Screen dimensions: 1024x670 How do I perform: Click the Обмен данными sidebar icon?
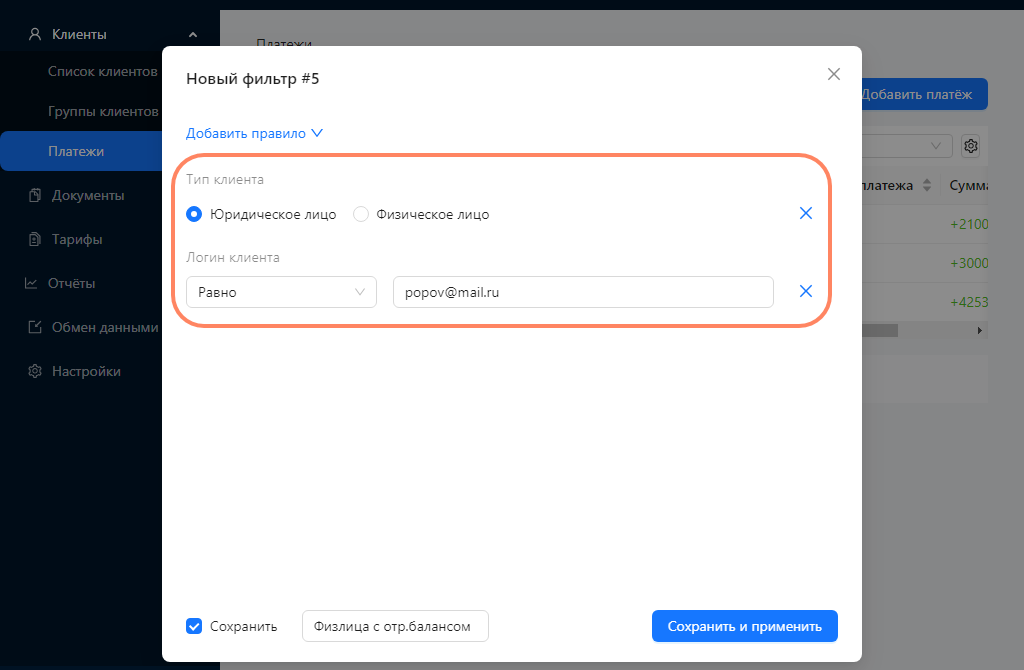click(35, 327)
